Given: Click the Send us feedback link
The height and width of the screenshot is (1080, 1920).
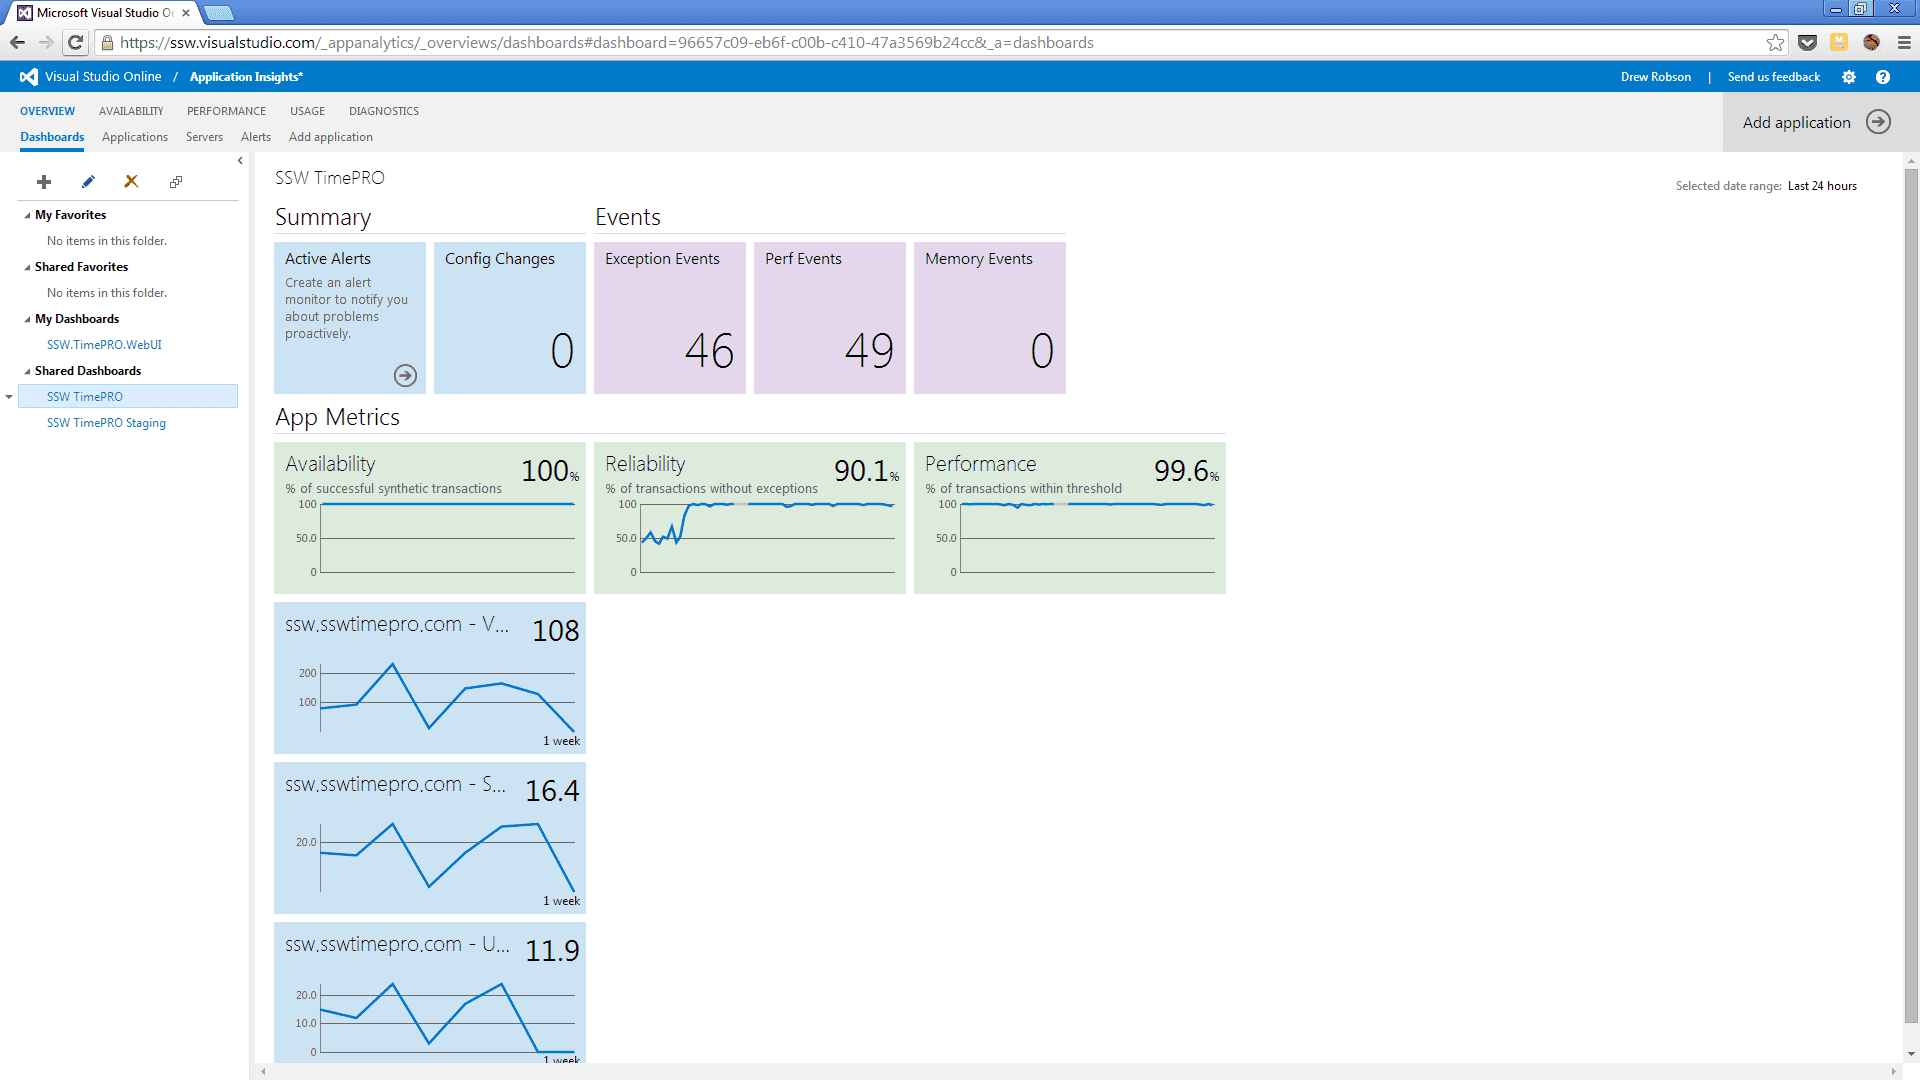Looking at the screenshot, I should coord(1773,77).
